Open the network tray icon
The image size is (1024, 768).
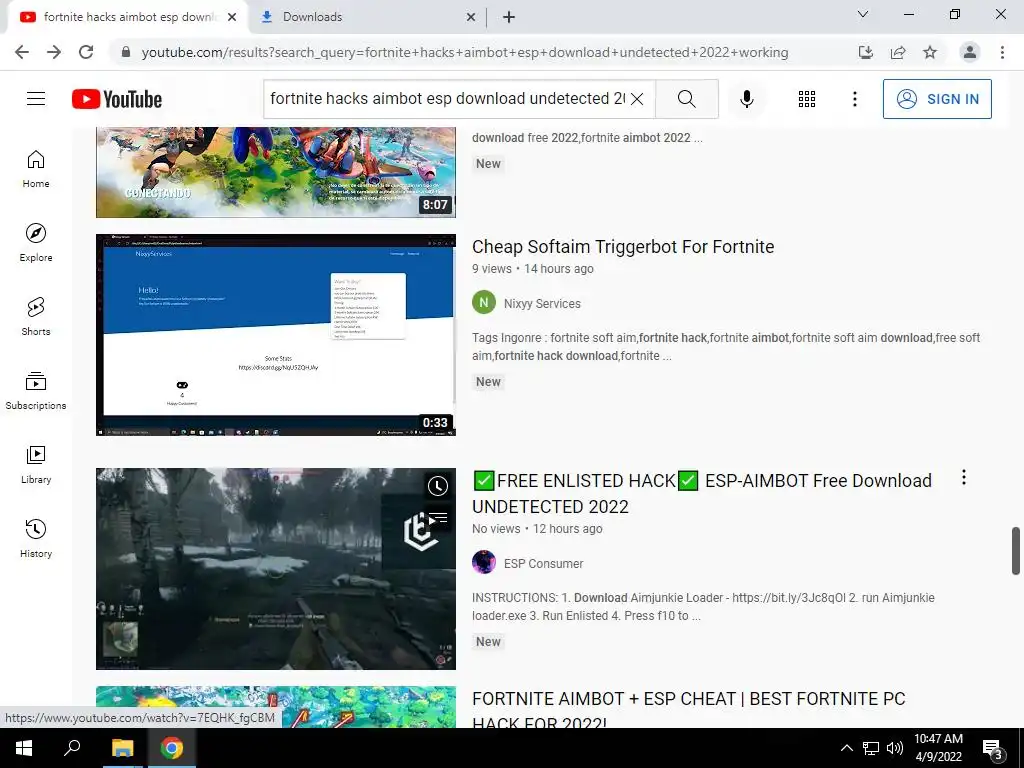pyautogui.click(x=871, y=748)
